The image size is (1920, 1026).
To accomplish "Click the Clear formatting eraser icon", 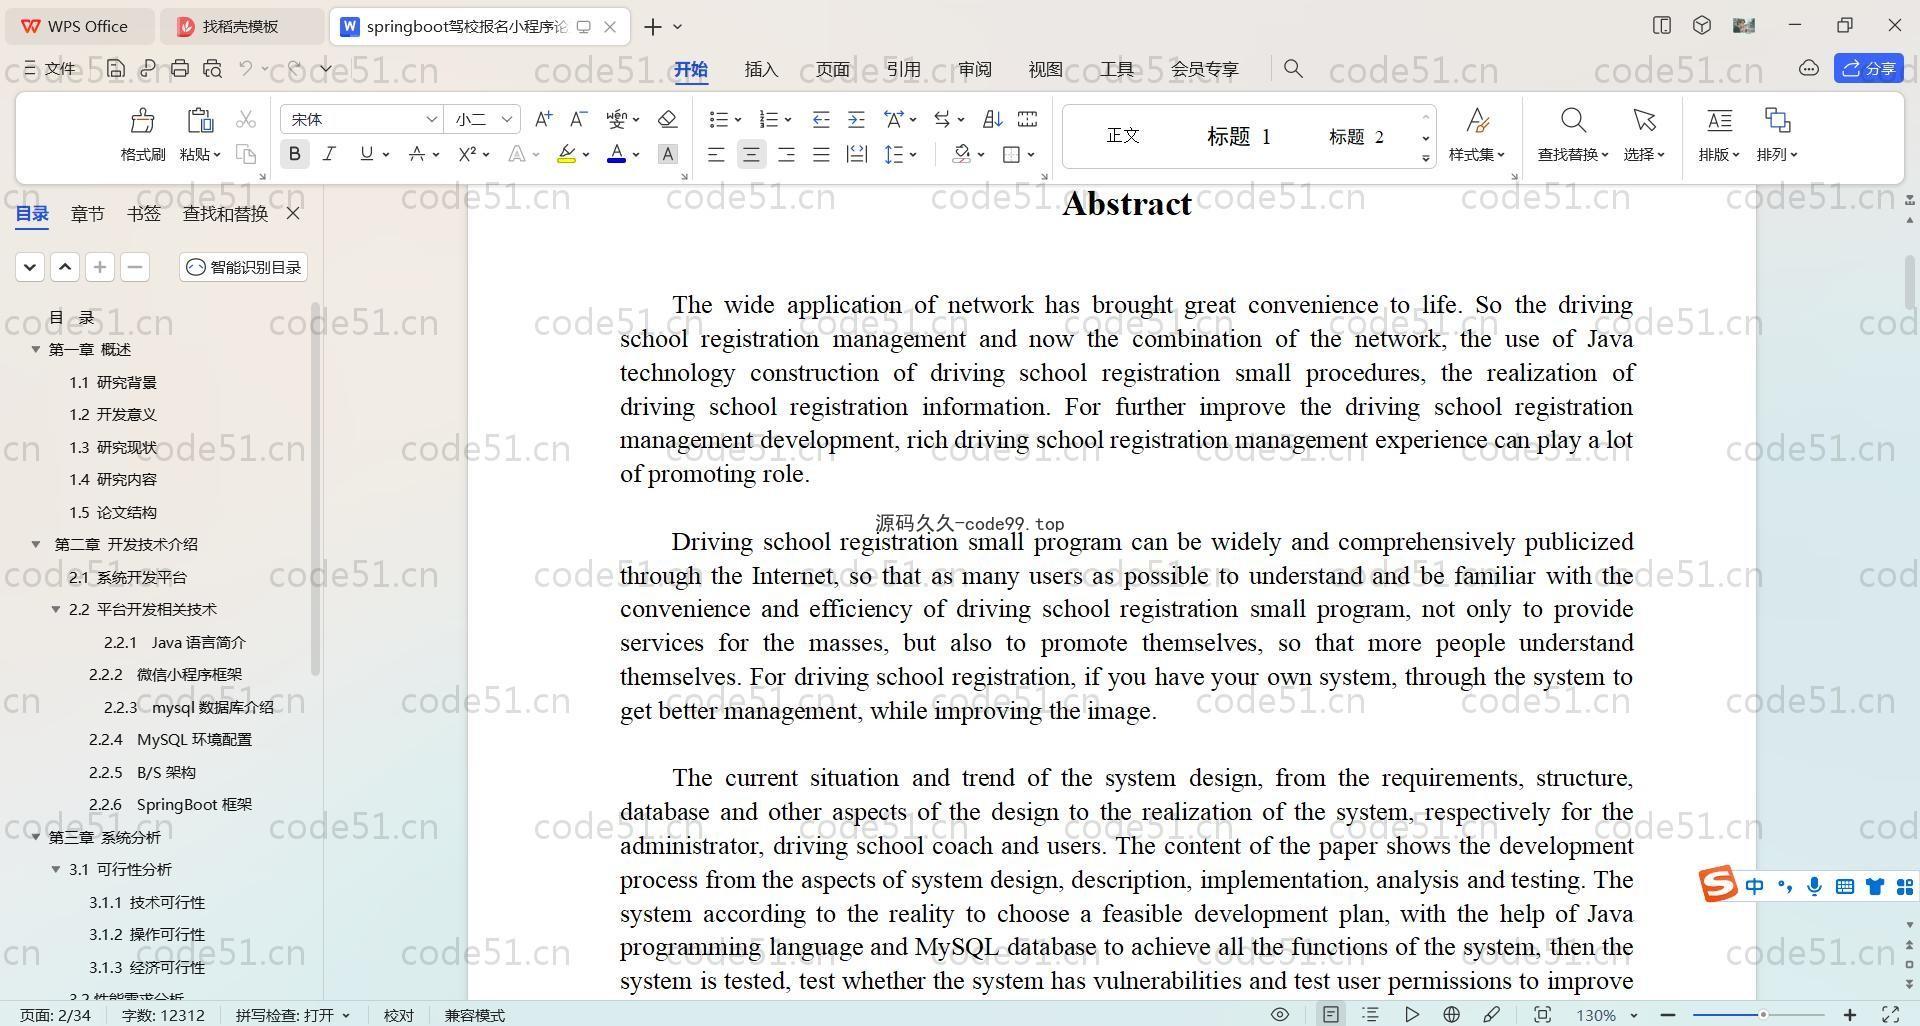I will 667,119.
